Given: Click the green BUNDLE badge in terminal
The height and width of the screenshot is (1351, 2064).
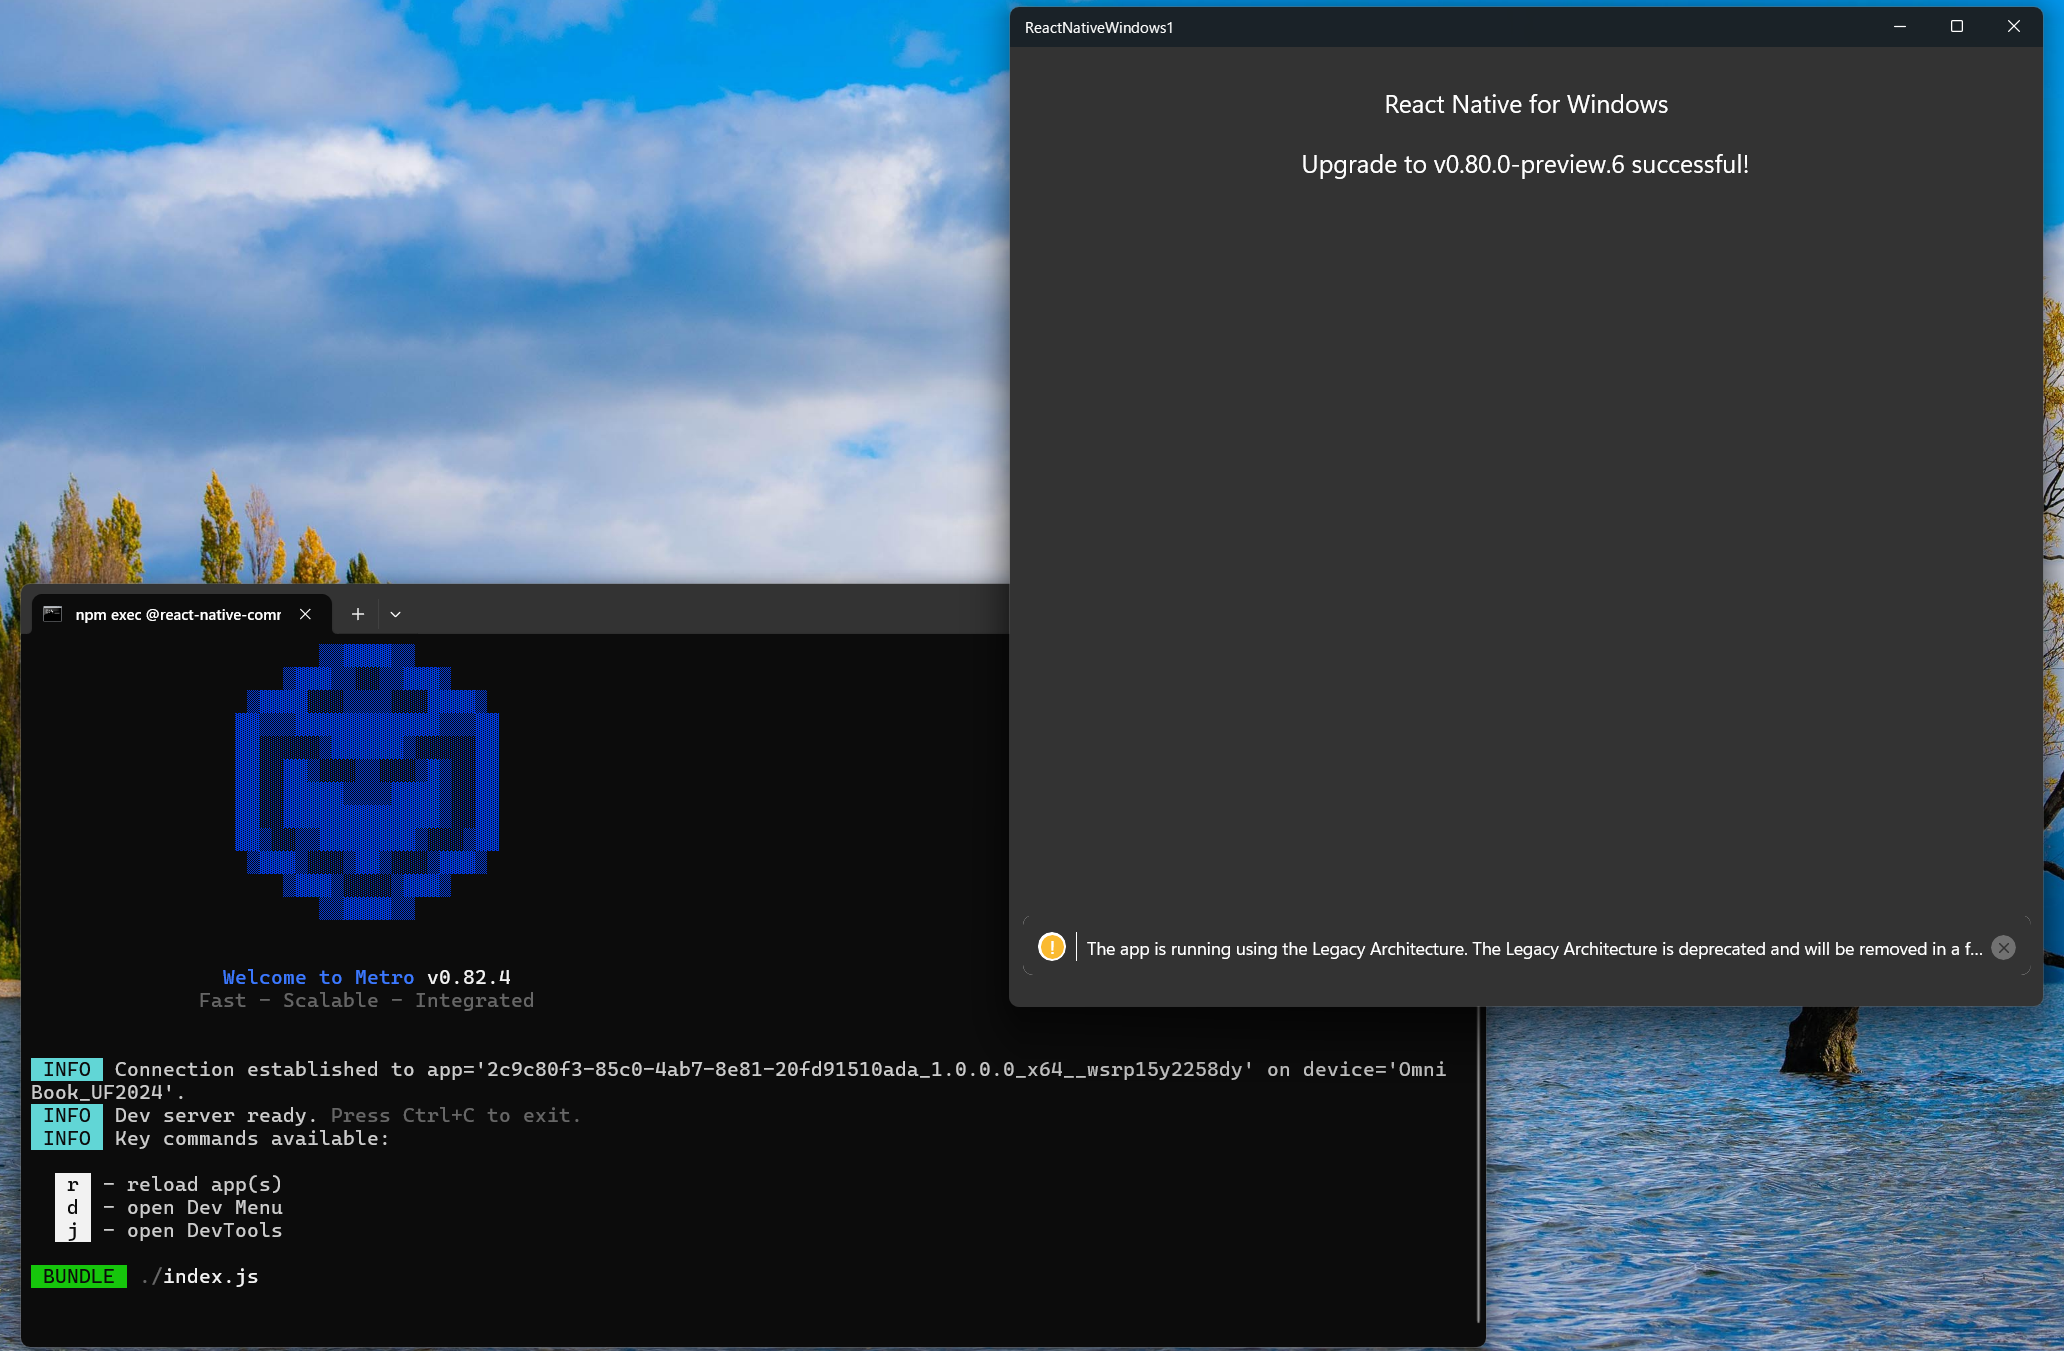Looking at the screenshot, I should coord(79,1276).
